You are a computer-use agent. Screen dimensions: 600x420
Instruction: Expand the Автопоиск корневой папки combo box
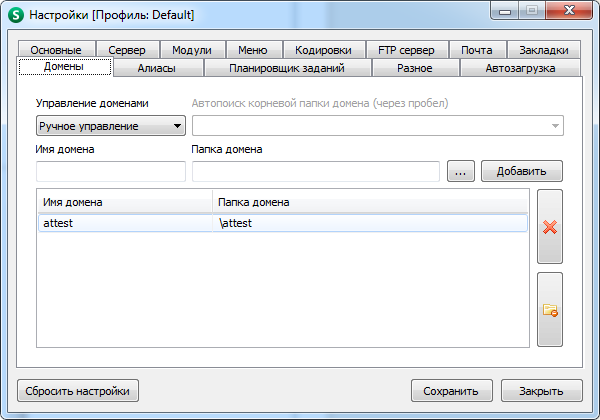553,126
